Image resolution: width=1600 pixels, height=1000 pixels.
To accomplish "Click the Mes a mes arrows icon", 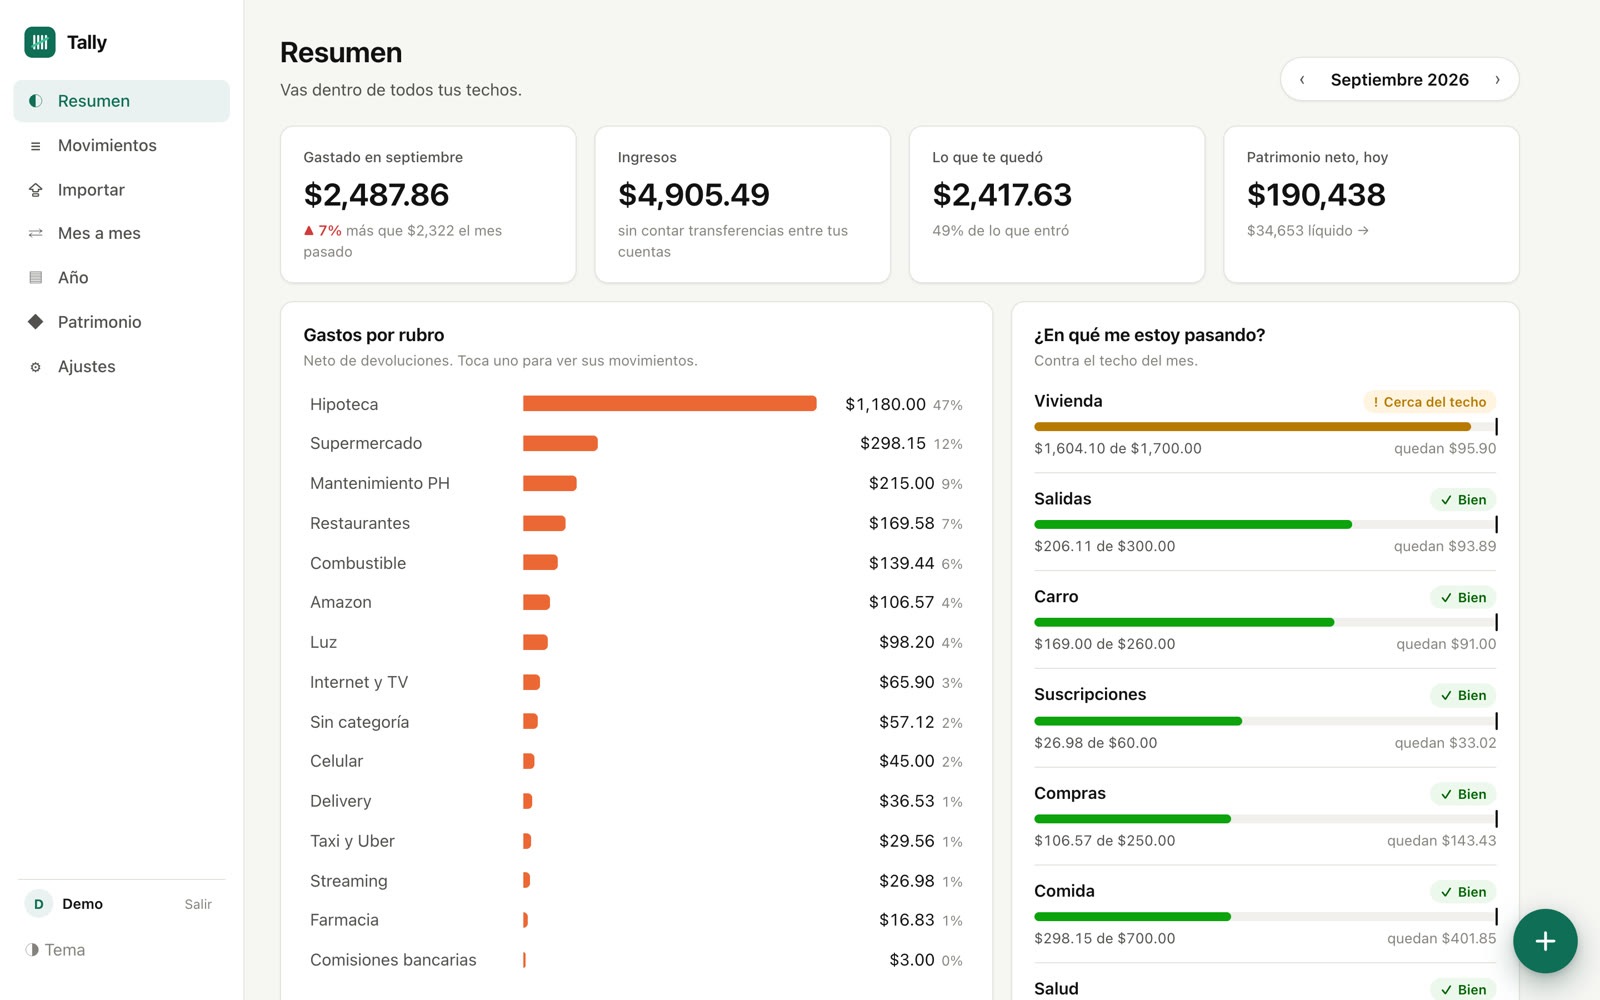I will tap(36, 233).
